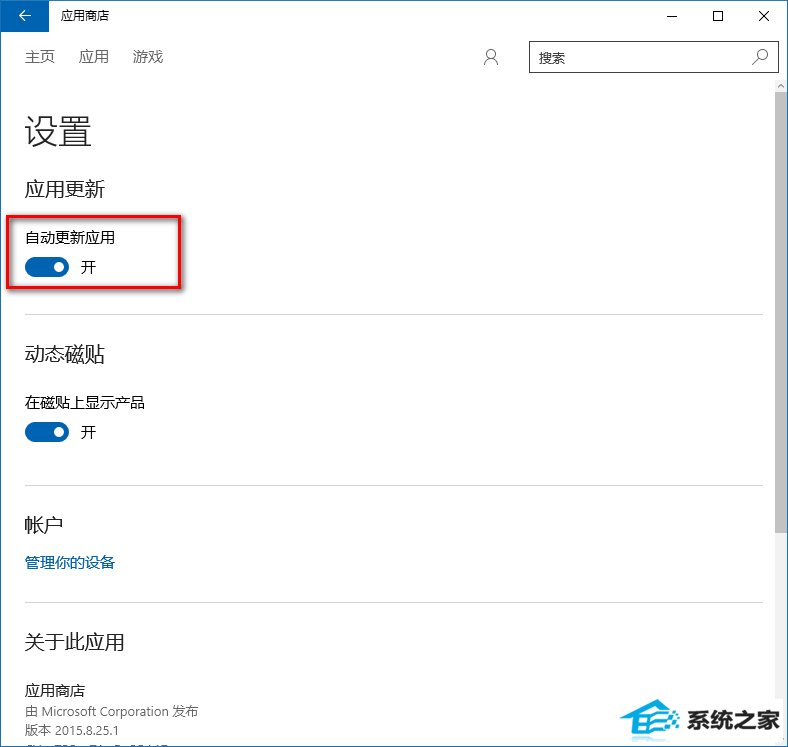This screenshot has height=747, width=788.
Task: Click the scrollbar up arrow
Action: (780, 86)
